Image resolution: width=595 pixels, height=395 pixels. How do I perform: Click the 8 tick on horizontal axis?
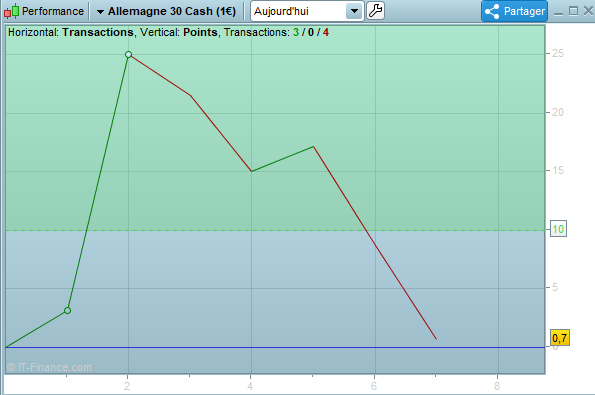click(497, 386)
